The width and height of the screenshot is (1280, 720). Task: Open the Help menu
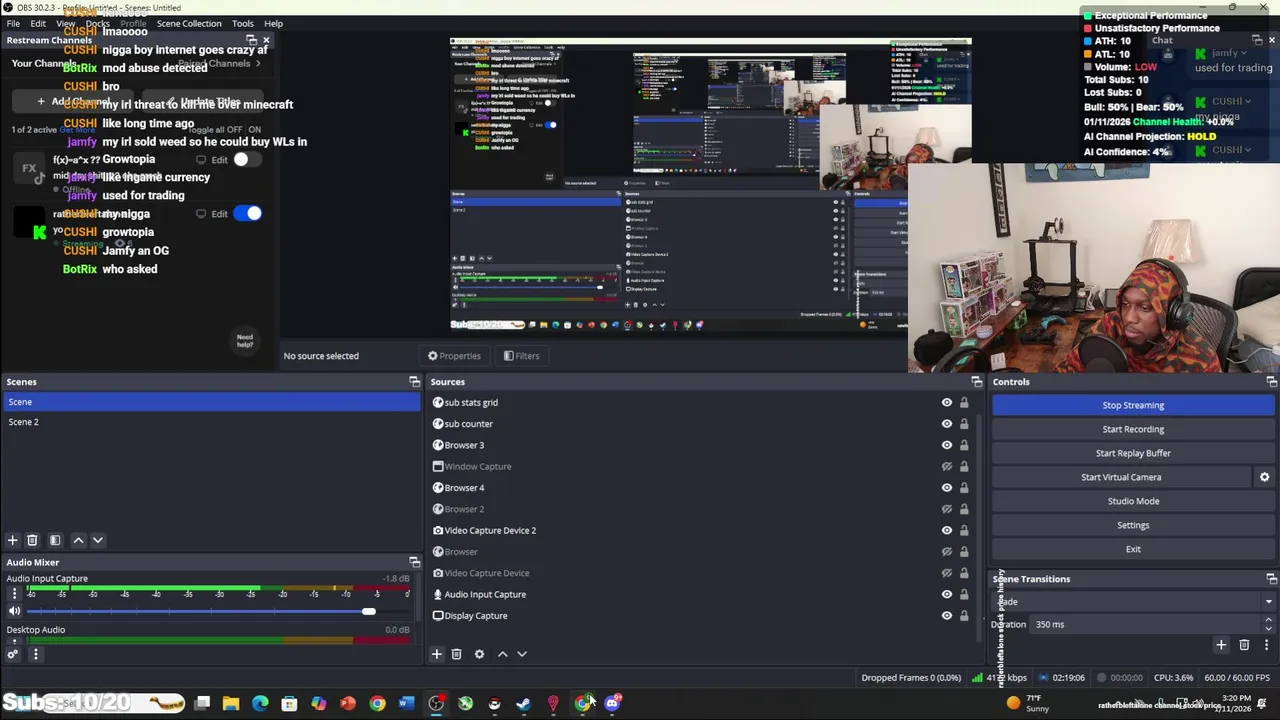click(273, 23)
